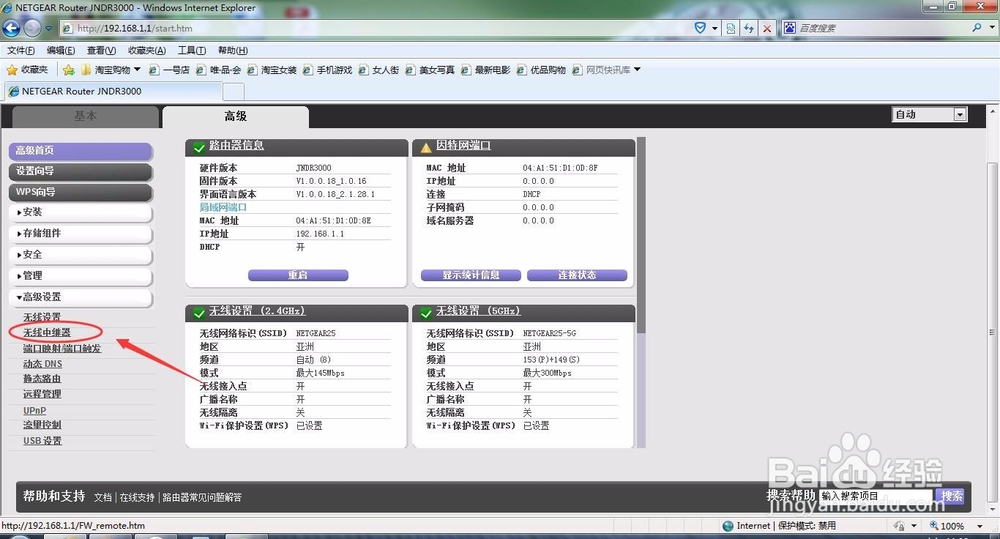This screenshot has width=1000, height=539.
Task: Open the 动态 DNS link
Action: click(43, 364)
